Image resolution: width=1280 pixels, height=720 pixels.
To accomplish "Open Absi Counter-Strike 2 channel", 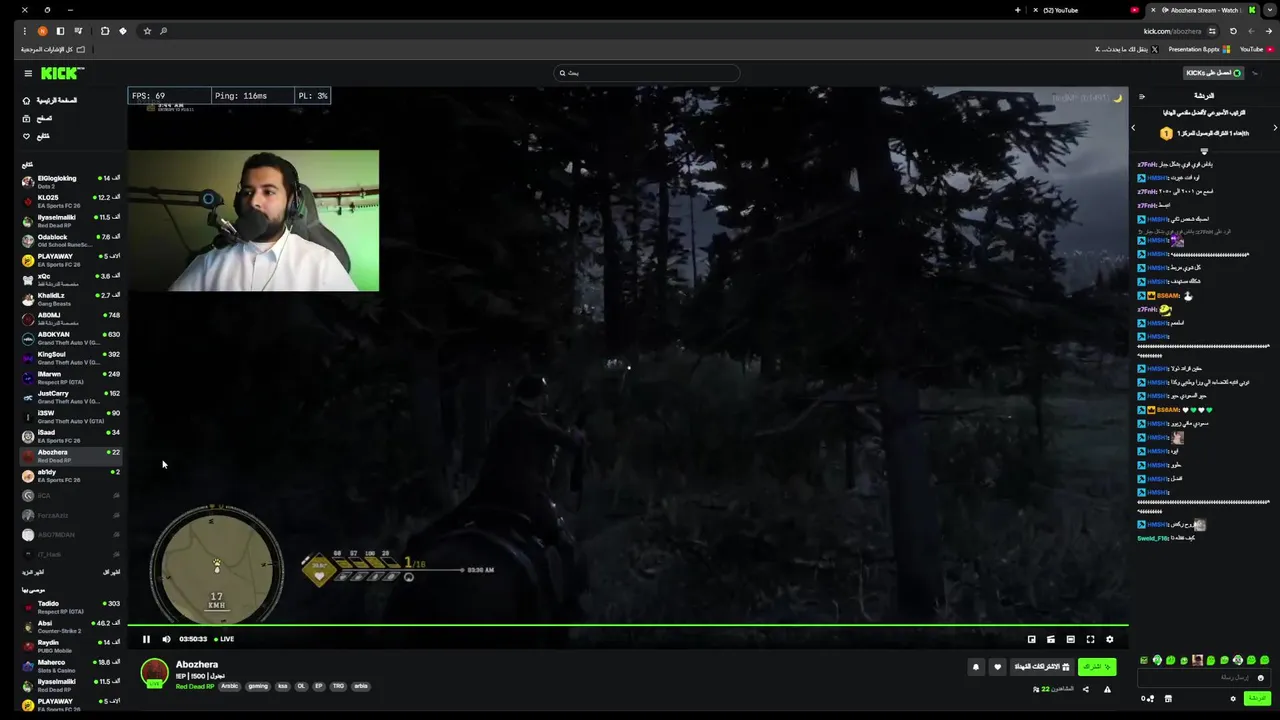I will (x=71, y=626).
